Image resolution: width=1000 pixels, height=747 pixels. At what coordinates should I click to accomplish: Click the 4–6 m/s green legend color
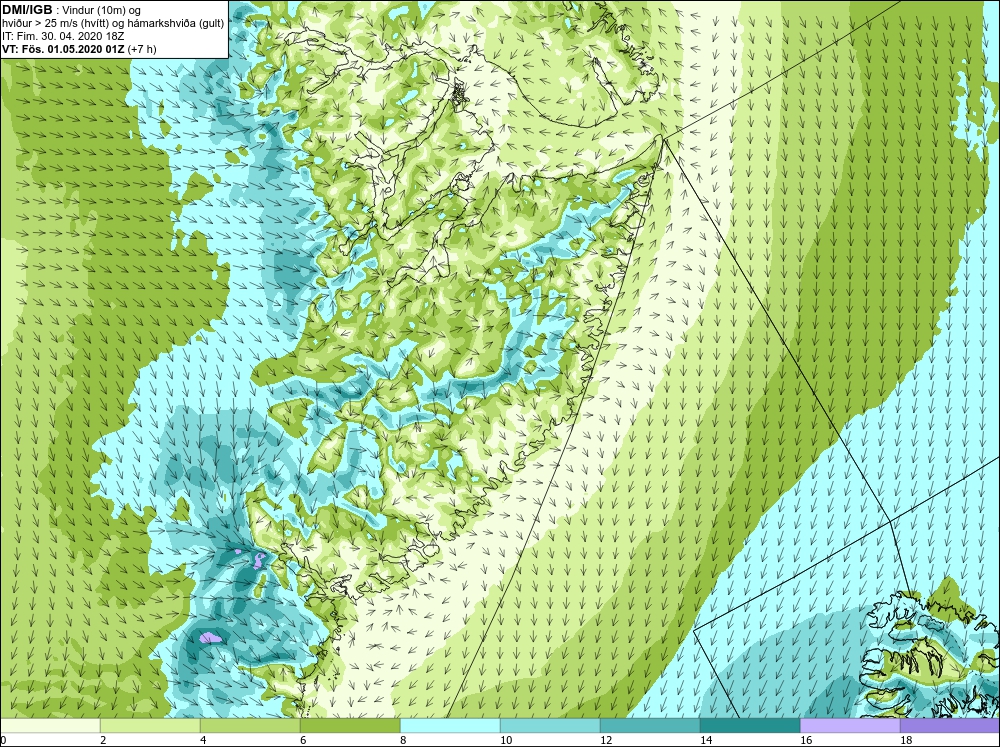coord(250,726)
